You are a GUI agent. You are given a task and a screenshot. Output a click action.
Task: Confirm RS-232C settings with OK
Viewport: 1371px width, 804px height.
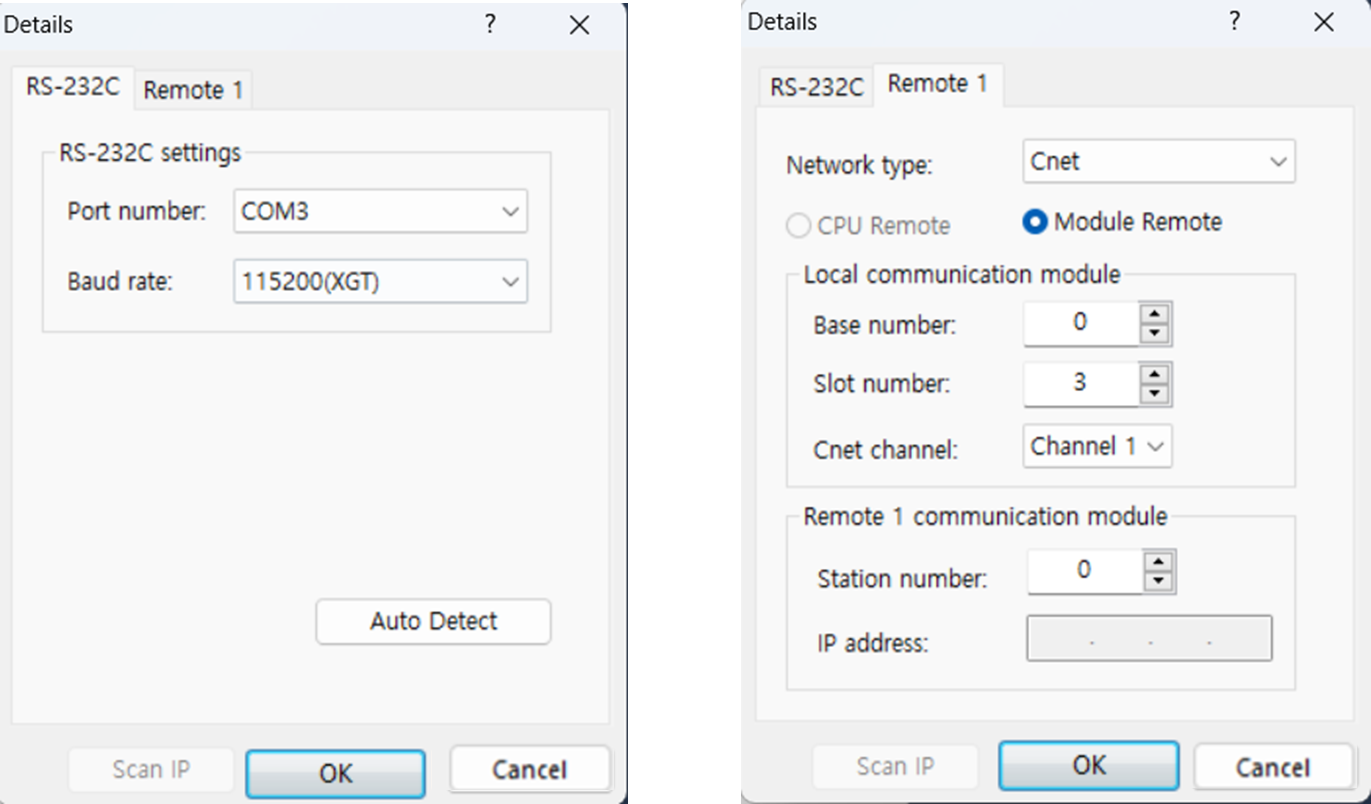tap(335, 770)
